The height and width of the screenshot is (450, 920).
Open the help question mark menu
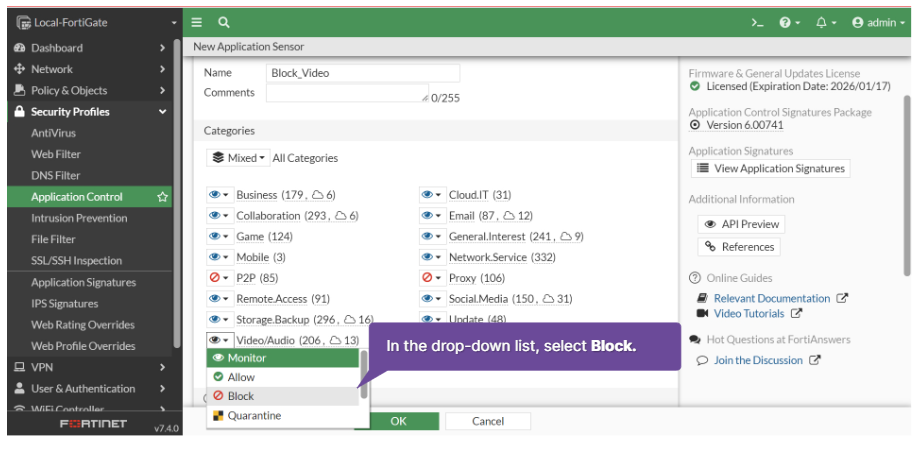[790, 23]
